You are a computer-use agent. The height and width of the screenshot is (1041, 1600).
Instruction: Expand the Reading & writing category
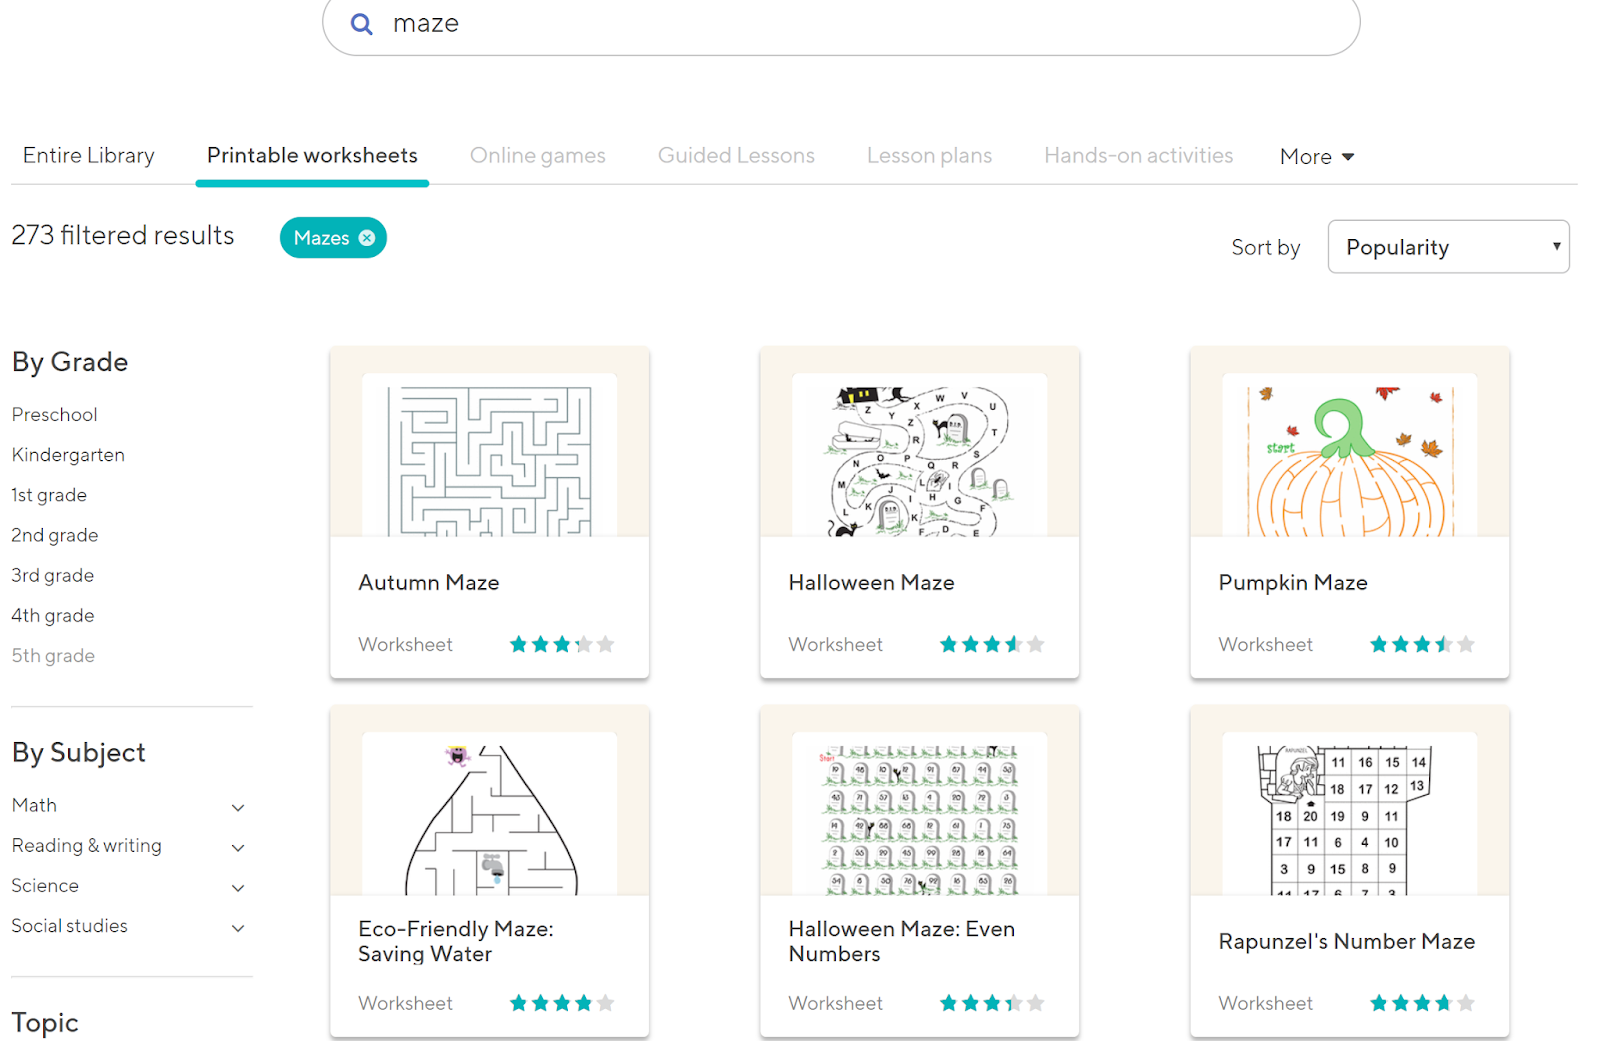click(x=238, y=847)
